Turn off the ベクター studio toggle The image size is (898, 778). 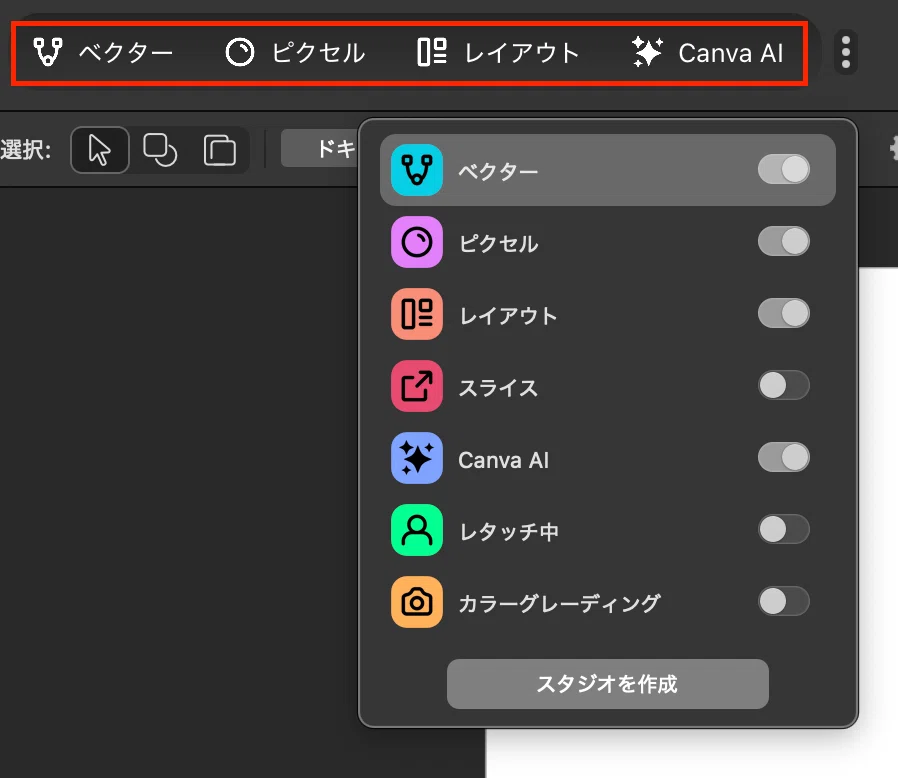783,170
